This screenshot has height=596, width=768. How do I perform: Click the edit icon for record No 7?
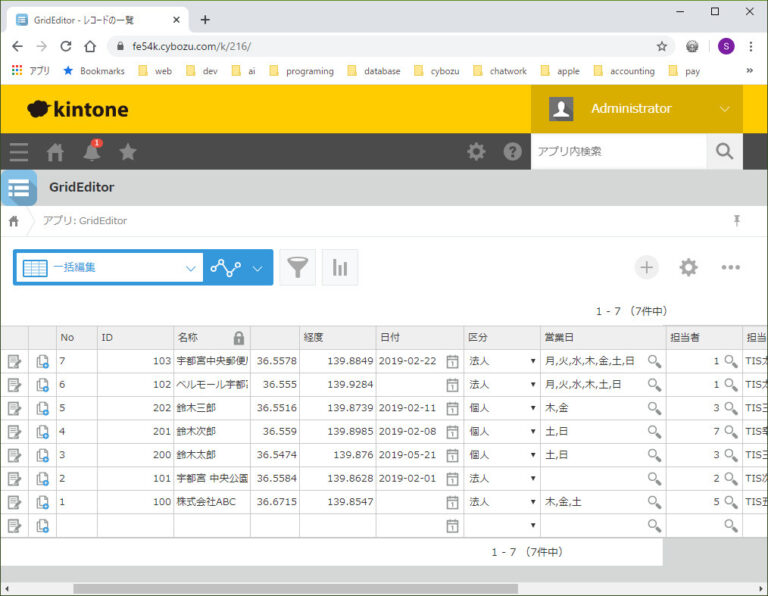tap(14, 361)
